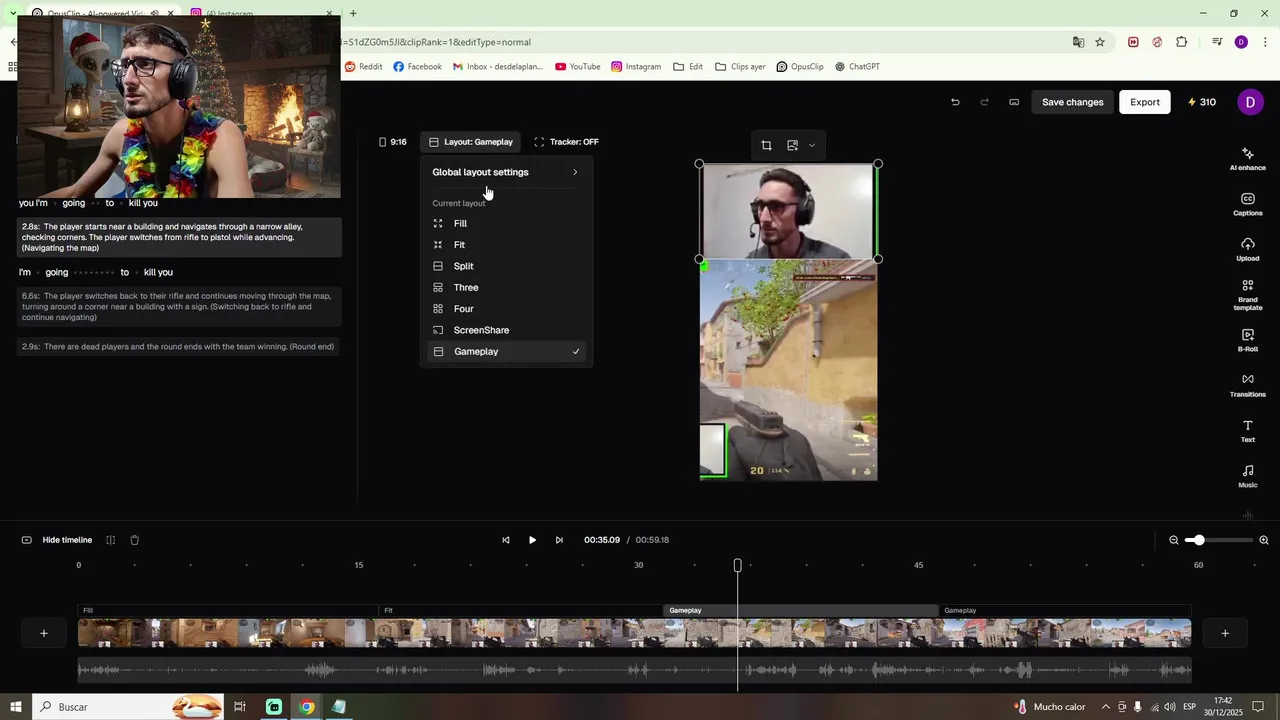Open the B-Roll panel
1280x720 pixels.
pos(1247,340)
